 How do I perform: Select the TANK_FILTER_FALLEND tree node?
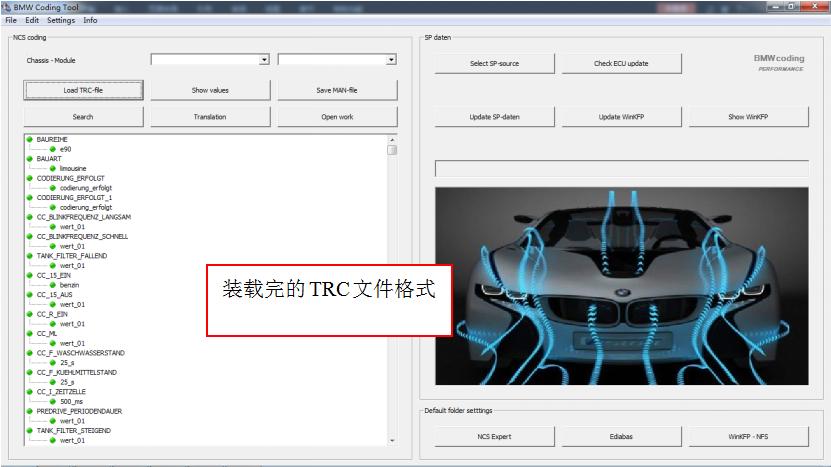point(72,256)
